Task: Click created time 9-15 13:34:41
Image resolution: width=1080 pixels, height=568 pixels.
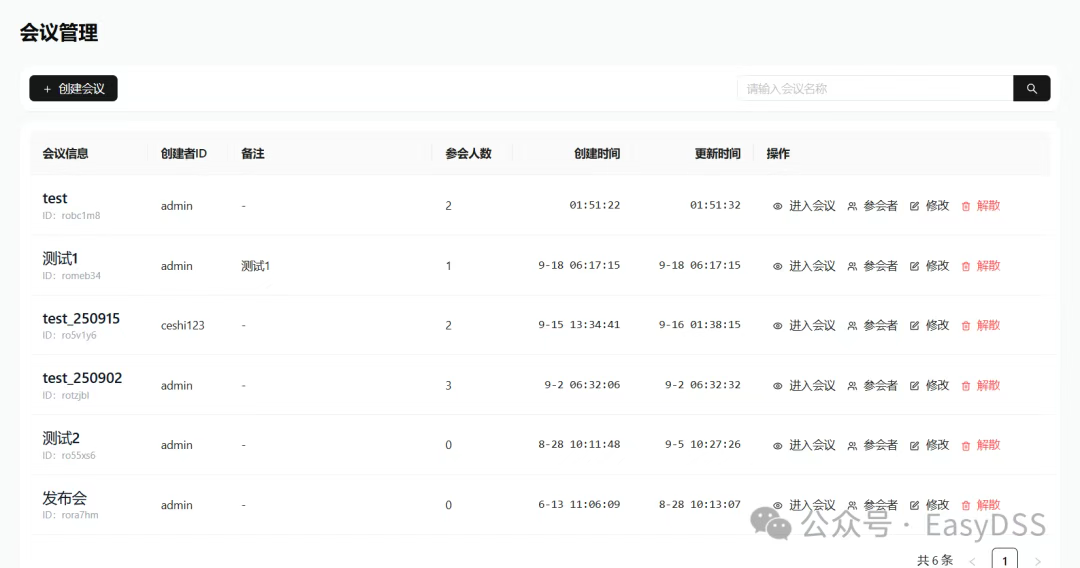Action: click(x=579, y=324)
